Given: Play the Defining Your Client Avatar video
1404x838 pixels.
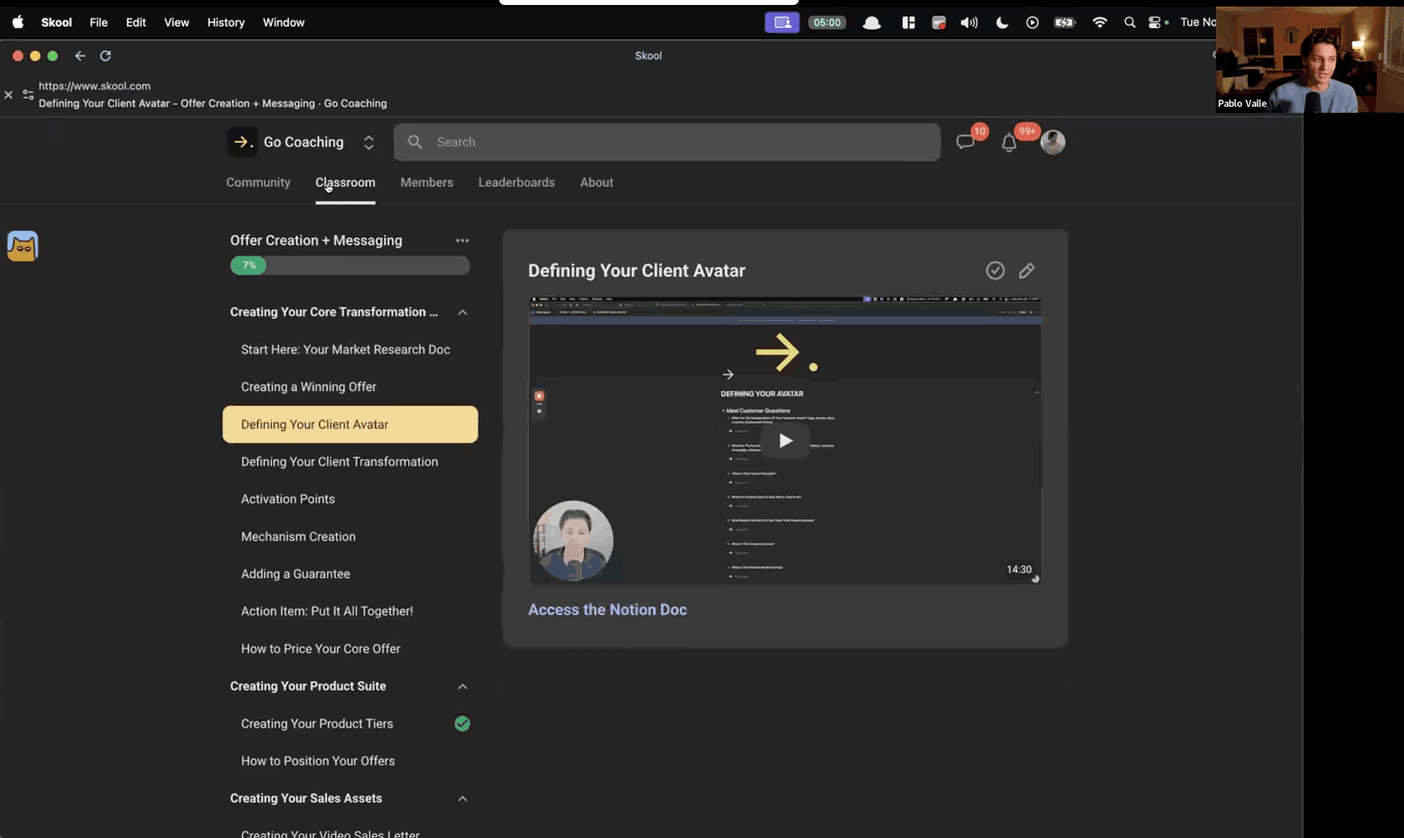Looking at the screenshot, I should coord(785,440).
